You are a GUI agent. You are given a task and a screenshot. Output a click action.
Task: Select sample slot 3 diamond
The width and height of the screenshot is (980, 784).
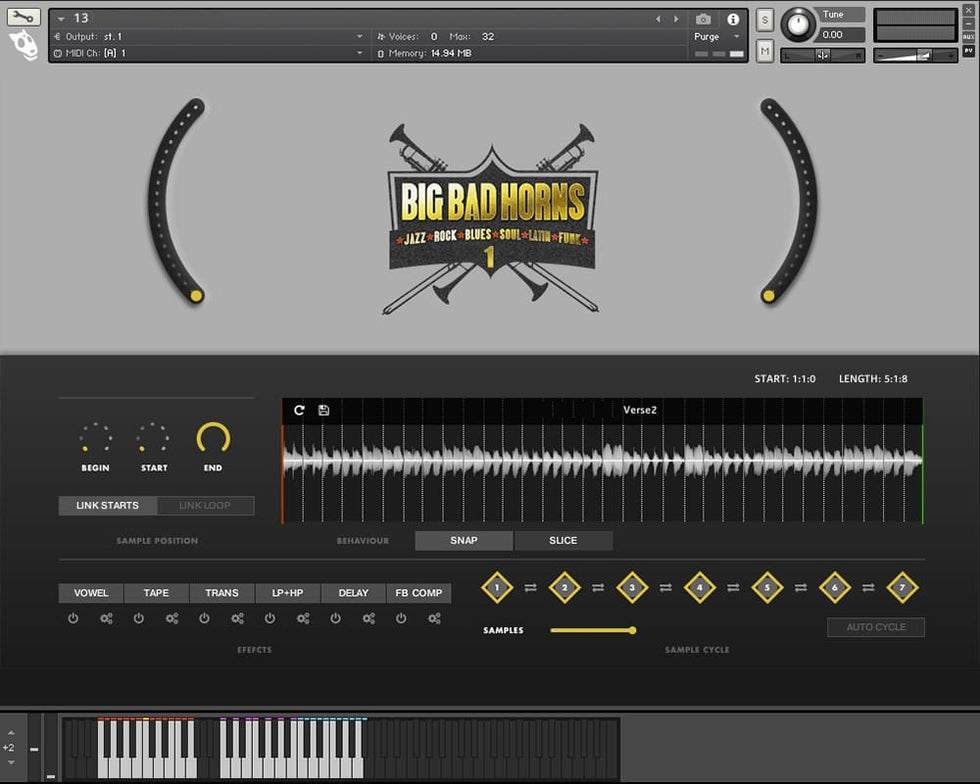pos(632,587)
